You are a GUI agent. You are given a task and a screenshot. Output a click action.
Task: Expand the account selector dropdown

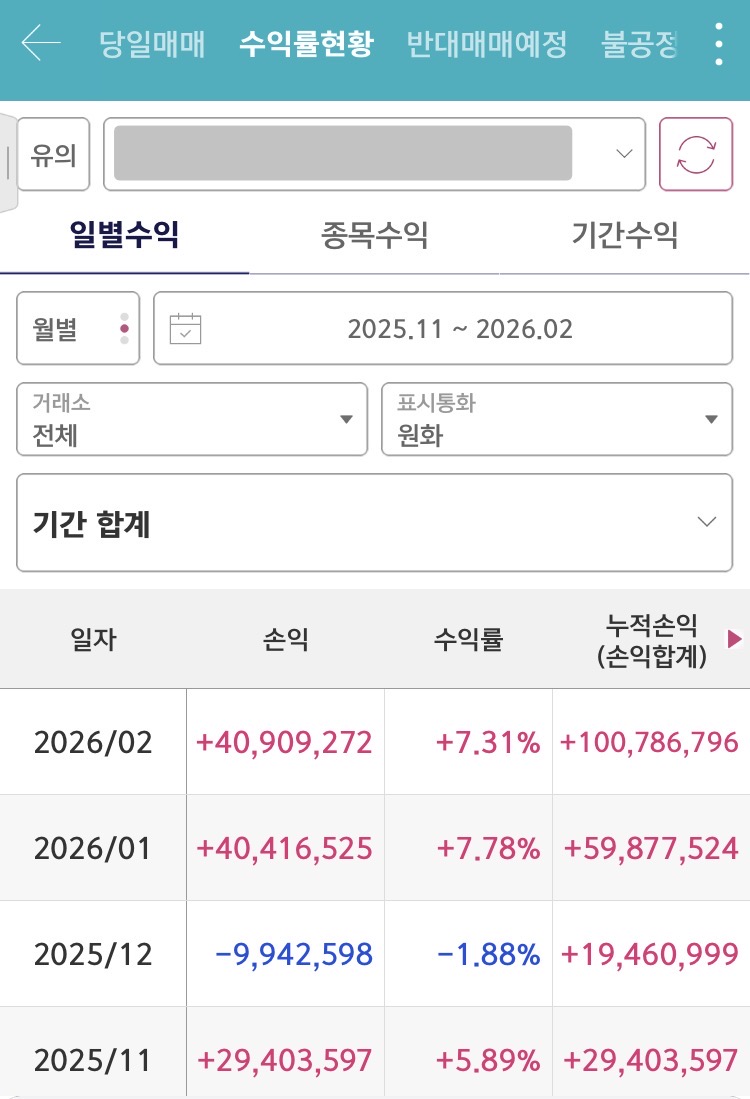[x=624, y=154]
